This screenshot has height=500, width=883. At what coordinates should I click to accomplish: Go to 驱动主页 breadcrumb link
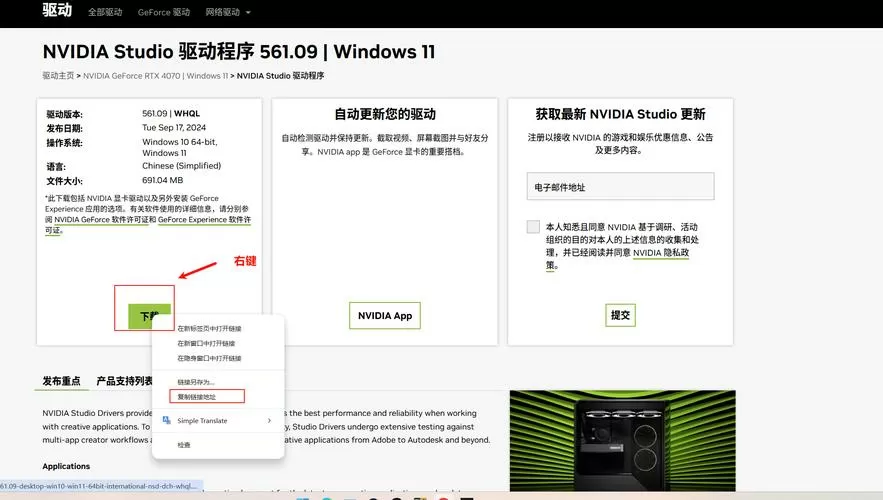click(58, 75)
